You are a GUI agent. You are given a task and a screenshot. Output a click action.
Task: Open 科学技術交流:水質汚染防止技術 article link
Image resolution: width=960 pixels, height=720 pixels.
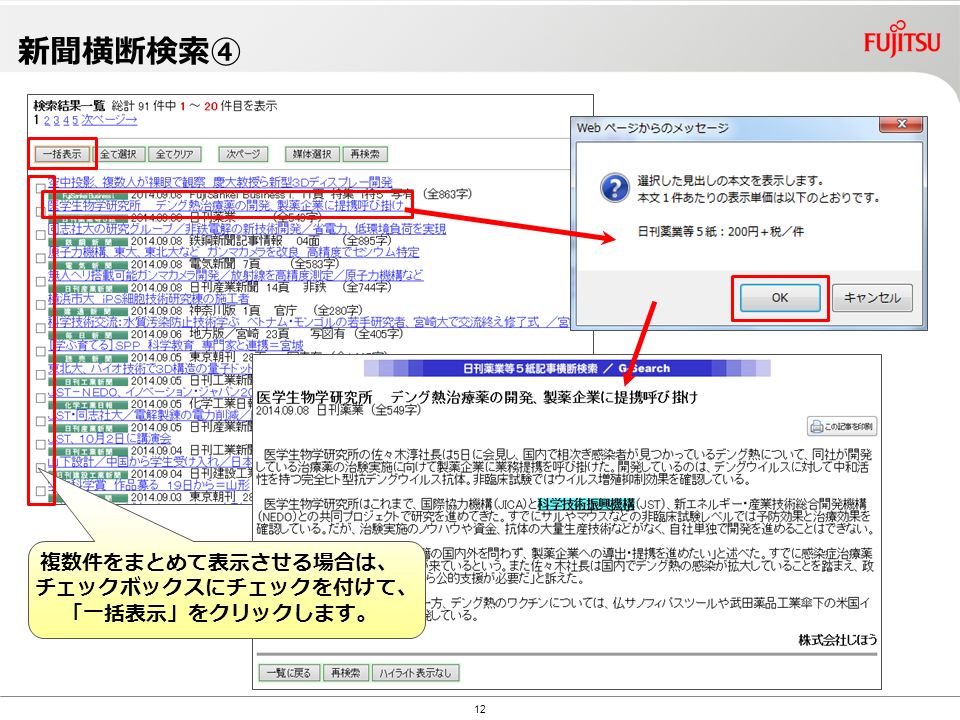pyautogui.click(x=309, y=322)
